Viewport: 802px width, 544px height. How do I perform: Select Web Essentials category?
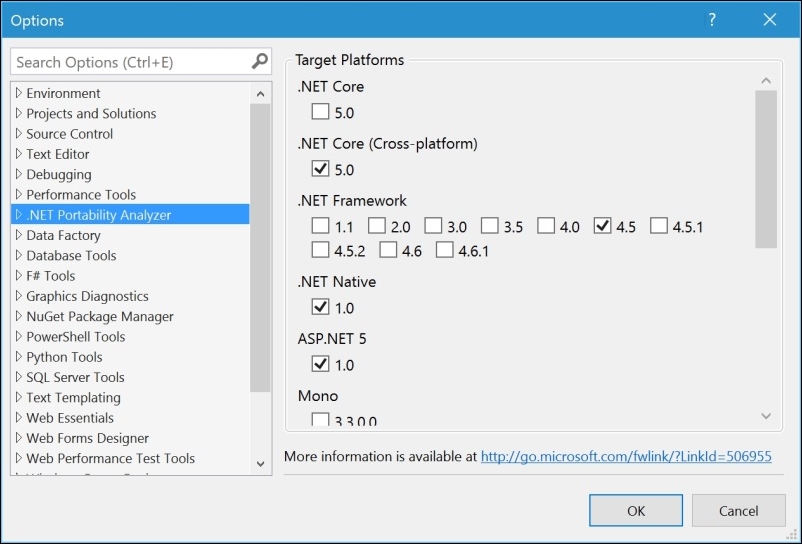pos(70,418)
